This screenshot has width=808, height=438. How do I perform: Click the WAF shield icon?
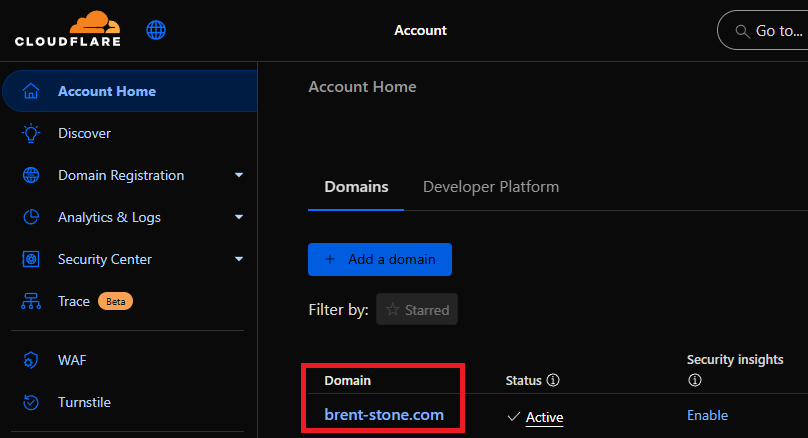coord(31,360)
